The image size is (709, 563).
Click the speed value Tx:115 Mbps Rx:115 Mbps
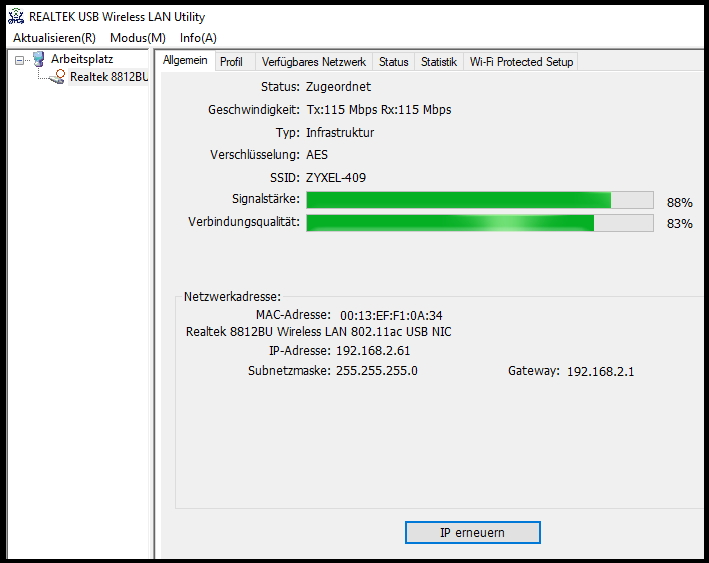[379, 110]
